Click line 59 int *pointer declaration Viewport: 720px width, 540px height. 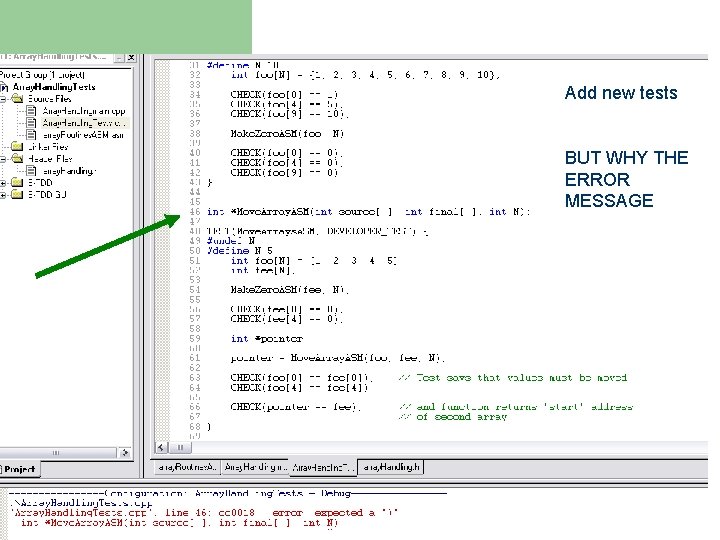[x=267, y=339]
